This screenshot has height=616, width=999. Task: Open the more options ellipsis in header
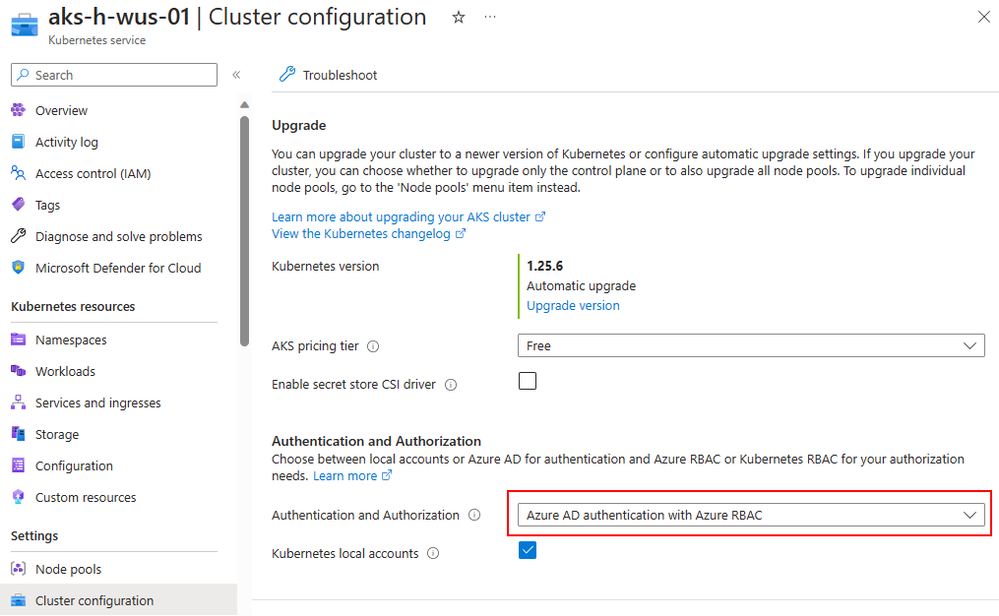(489, 17)
